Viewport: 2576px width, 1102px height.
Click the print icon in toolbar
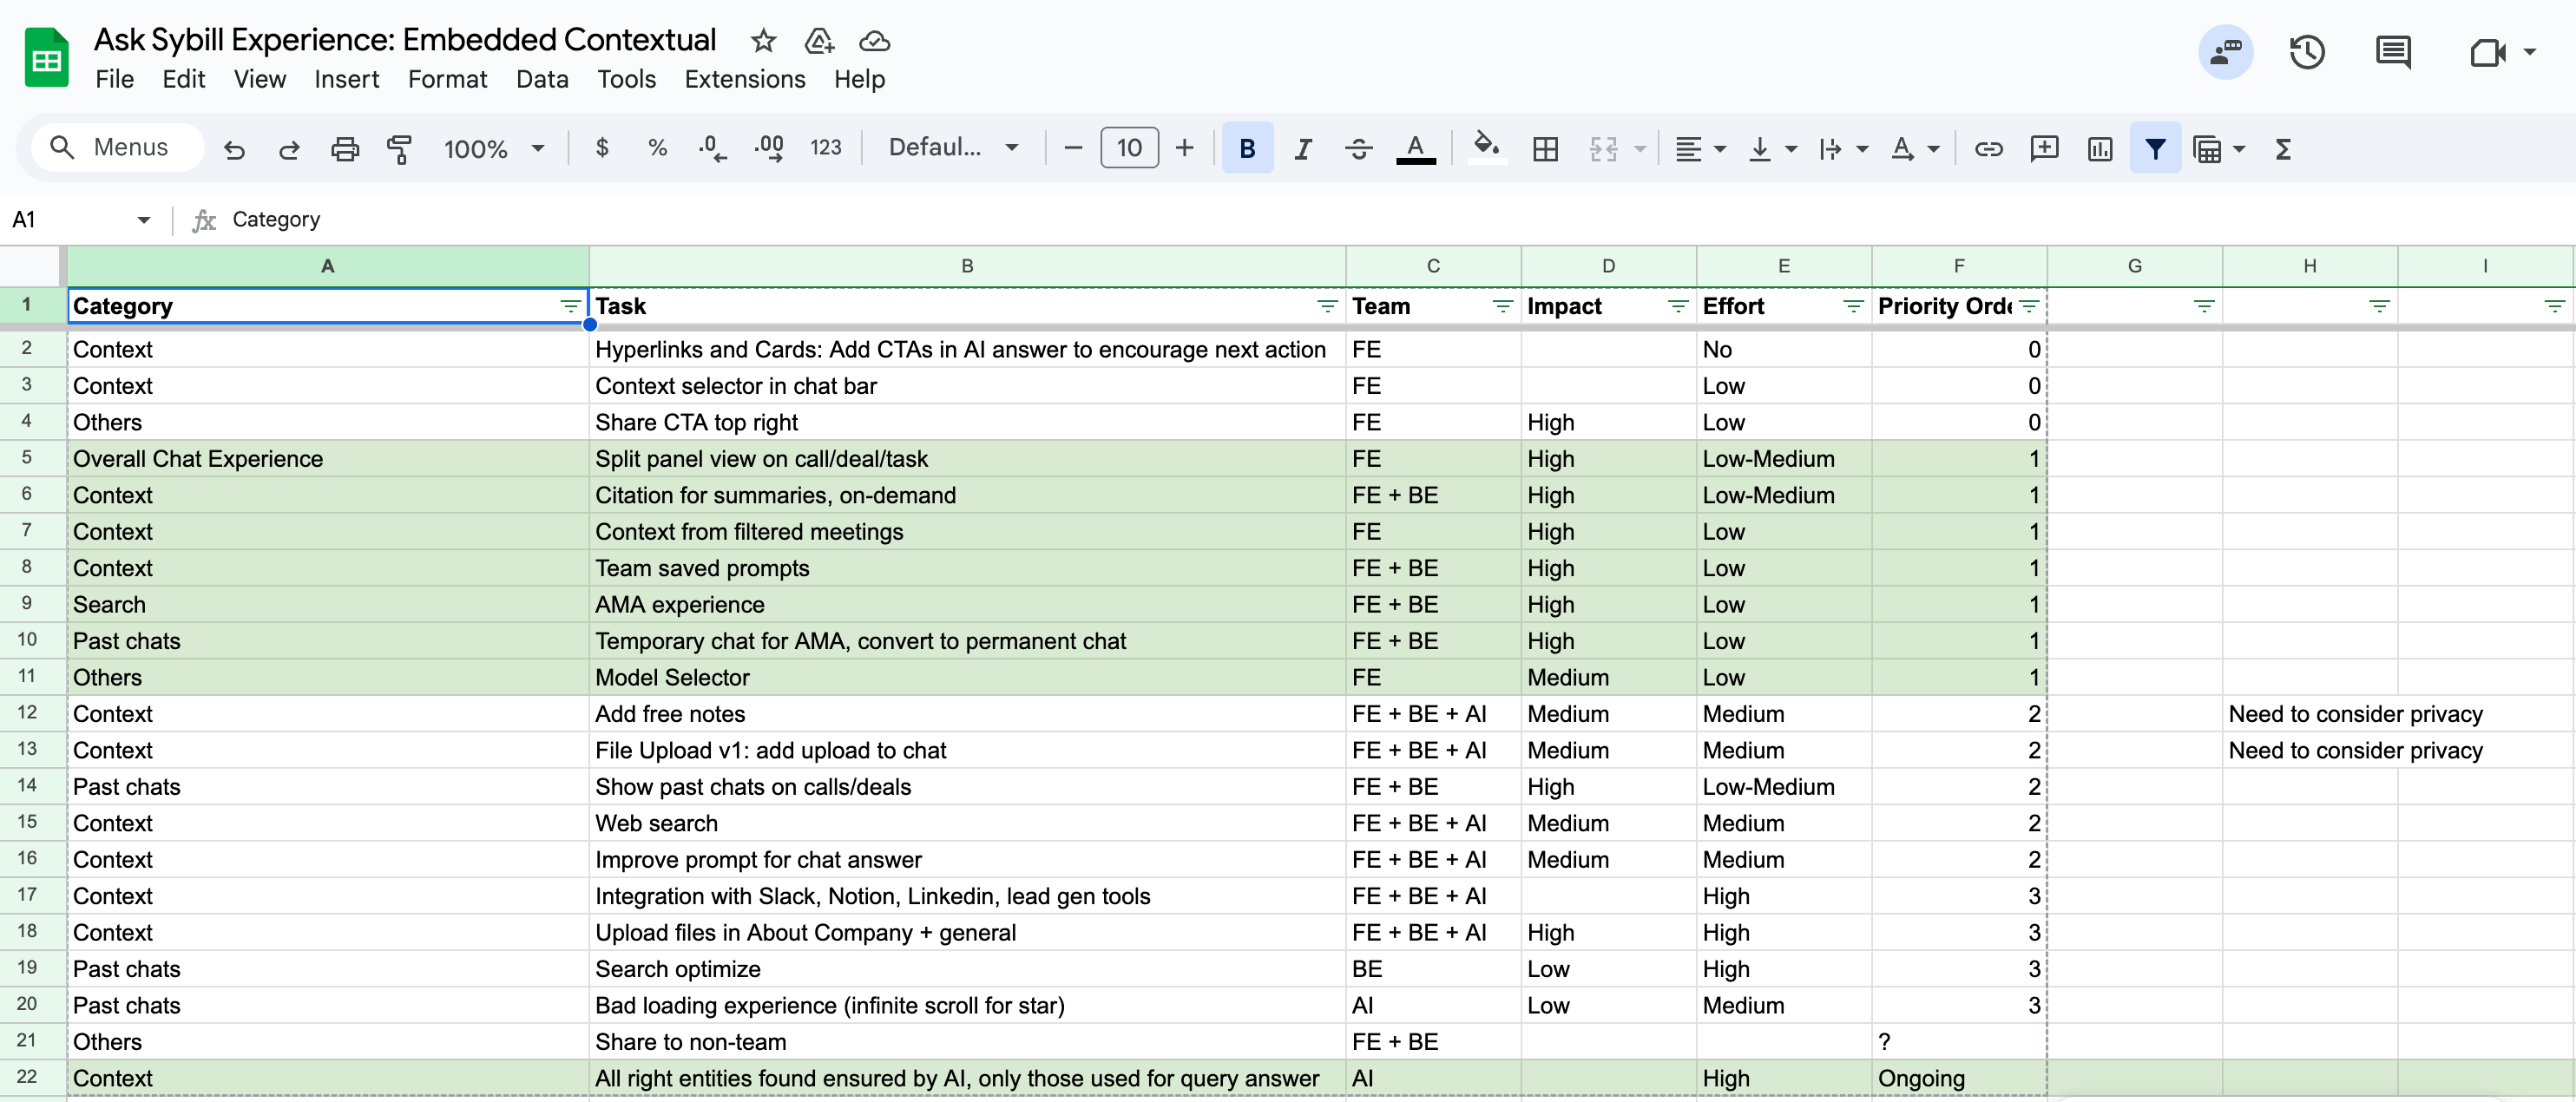[x=344, y=149]
